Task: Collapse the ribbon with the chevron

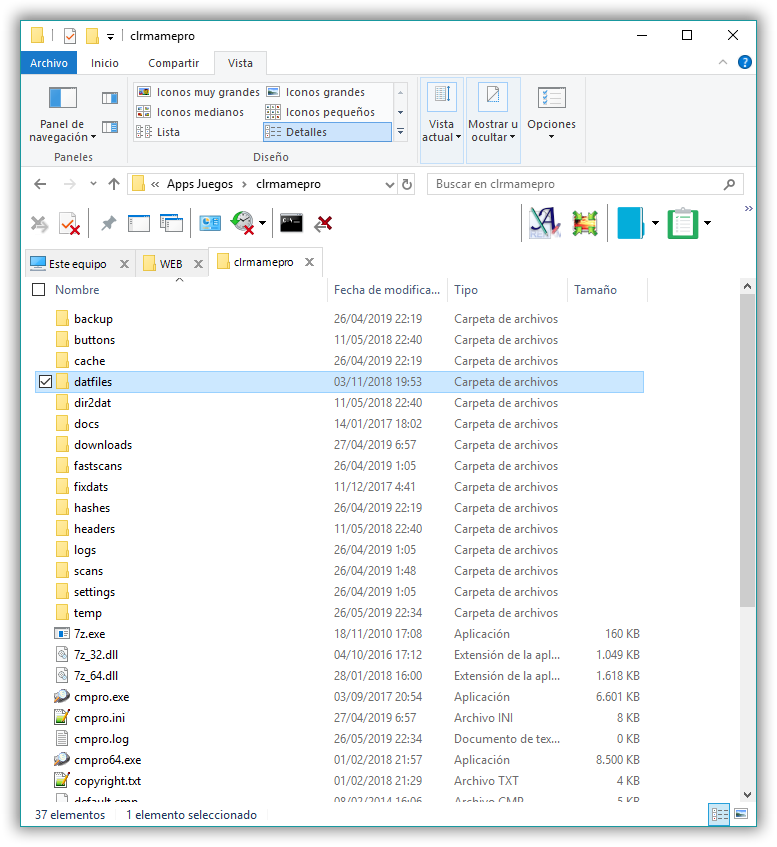Action: (x=722, y=63)
